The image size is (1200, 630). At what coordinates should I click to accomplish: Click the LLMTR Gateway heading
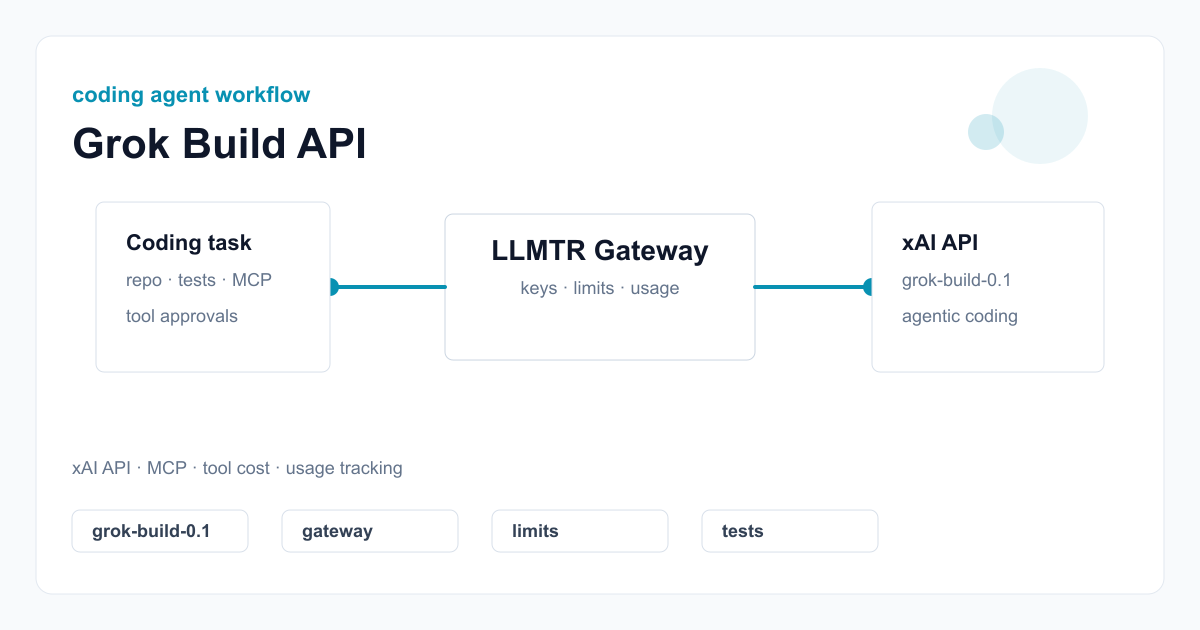[x=600, y=251]
